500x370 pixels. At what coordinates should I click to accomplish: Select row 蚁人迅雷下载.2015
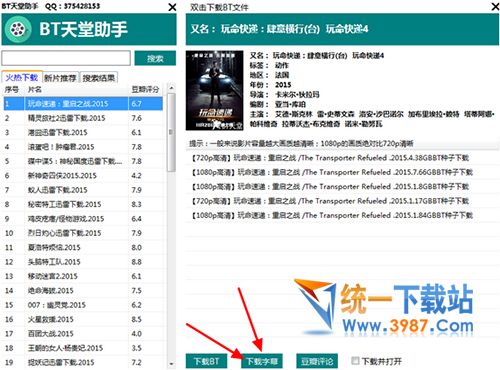coord(83,190)
